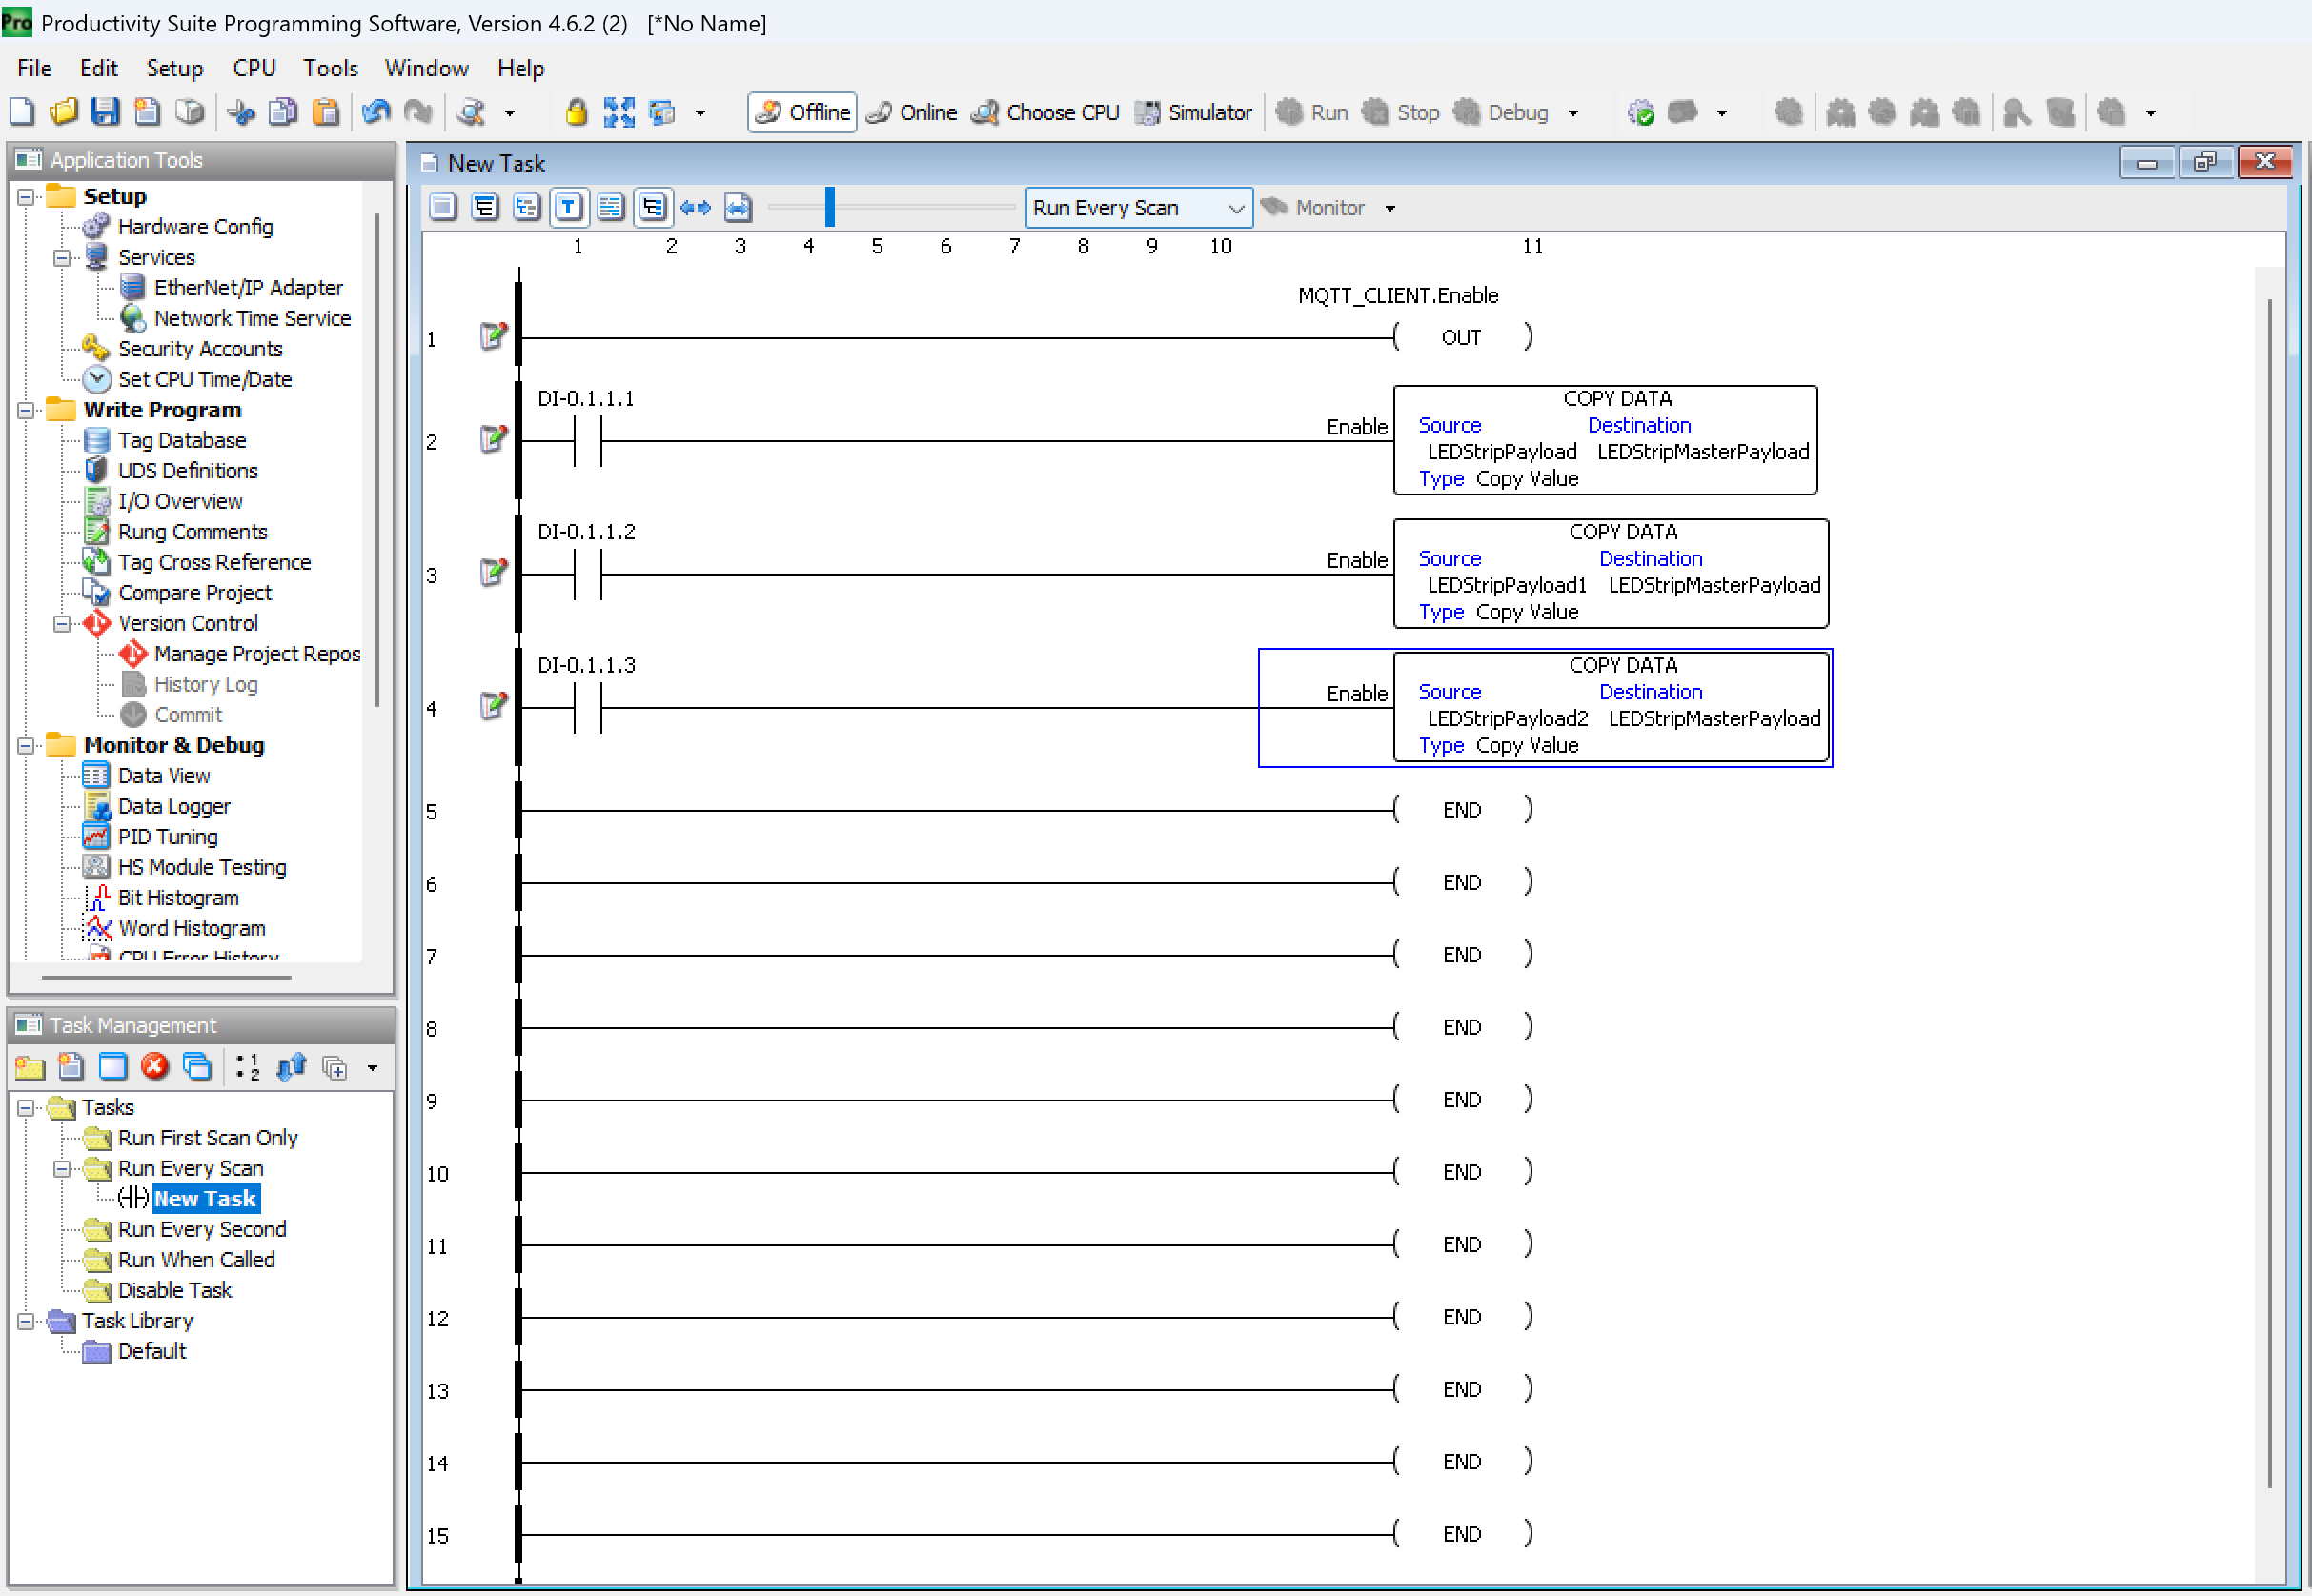Open the Help menu
The image size is (2312, 1596).
pos(521,68)
